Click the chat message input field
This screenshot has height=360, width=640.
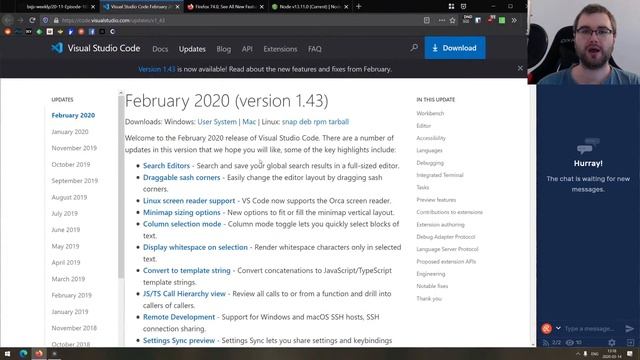(x=590, y=328)
